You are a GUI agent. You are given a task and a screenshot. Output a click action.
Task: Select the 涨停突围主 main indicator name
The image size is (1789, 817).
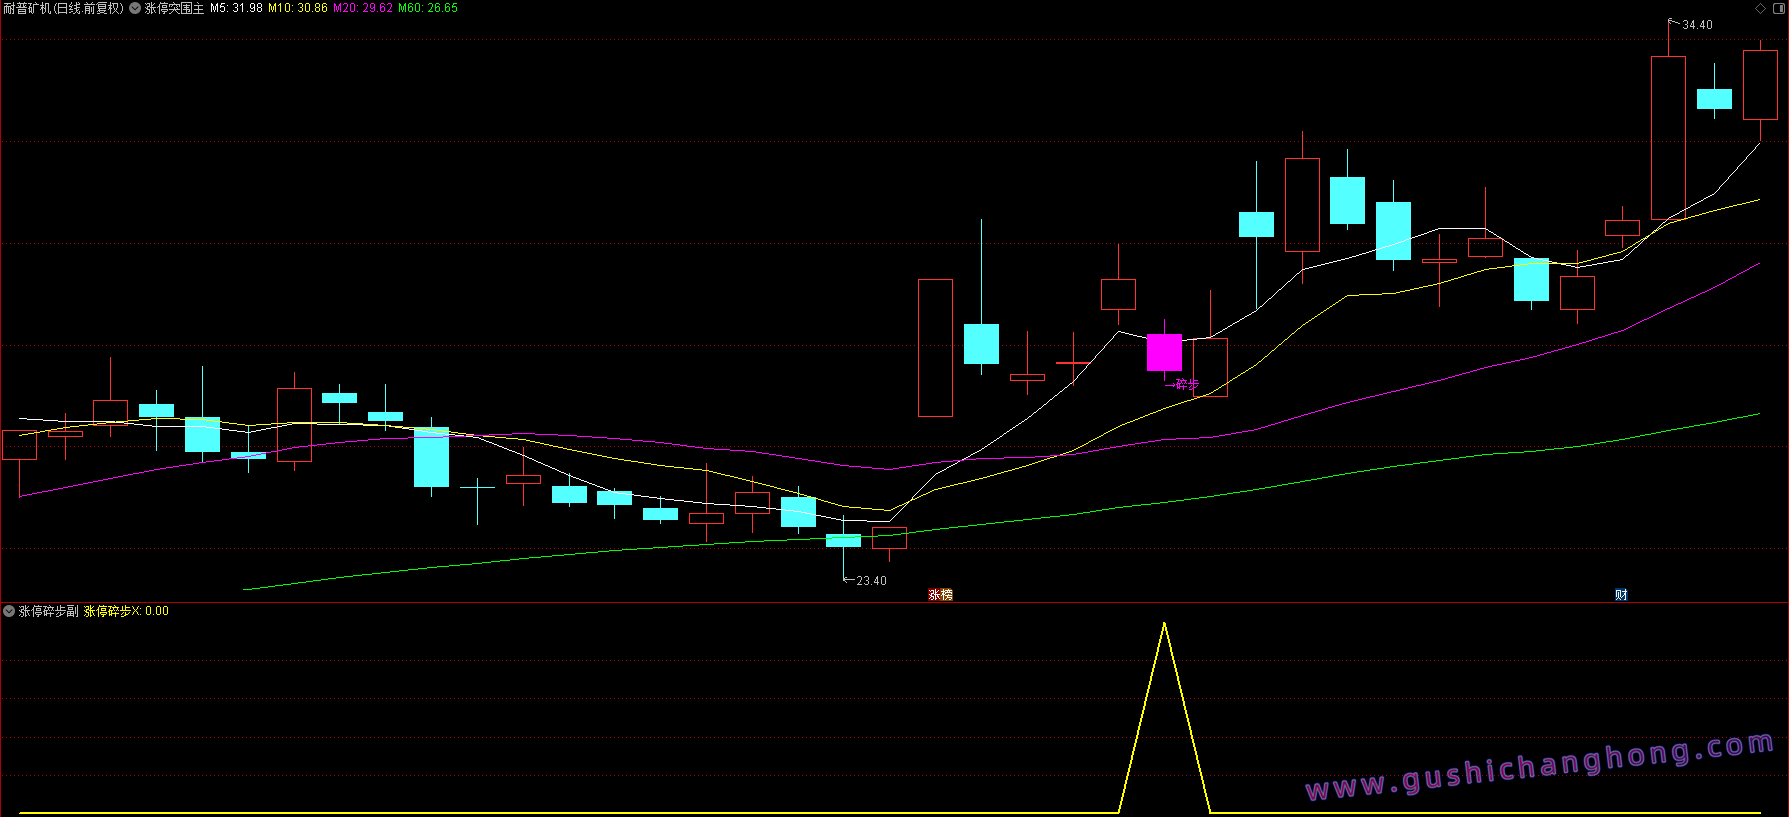[x=174, y=8]
